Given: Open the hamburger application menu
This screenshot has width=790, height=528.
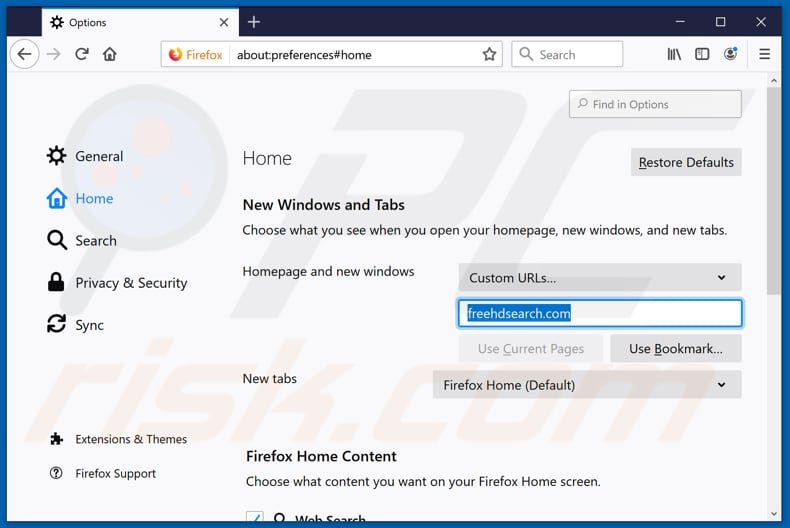Looking at the screenshot, I should pyautogui.click(x=764, y=54).
